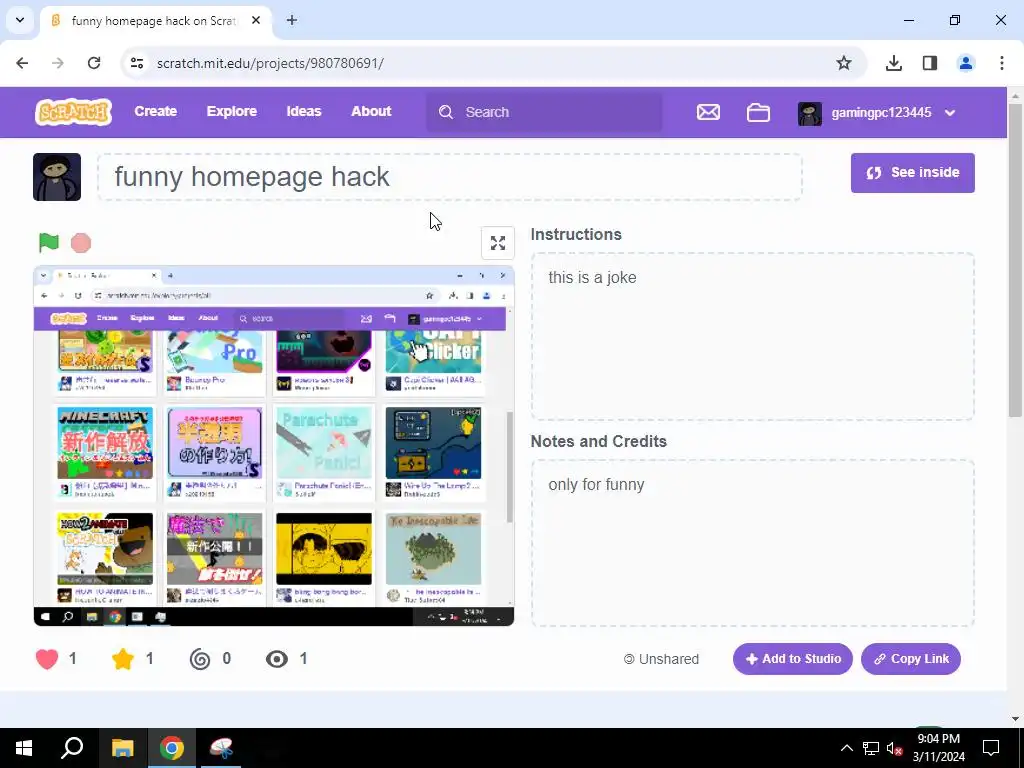This screenshot has height=768, width=1024.
Task: Click the network tray icon
Action: click(871, 748)
